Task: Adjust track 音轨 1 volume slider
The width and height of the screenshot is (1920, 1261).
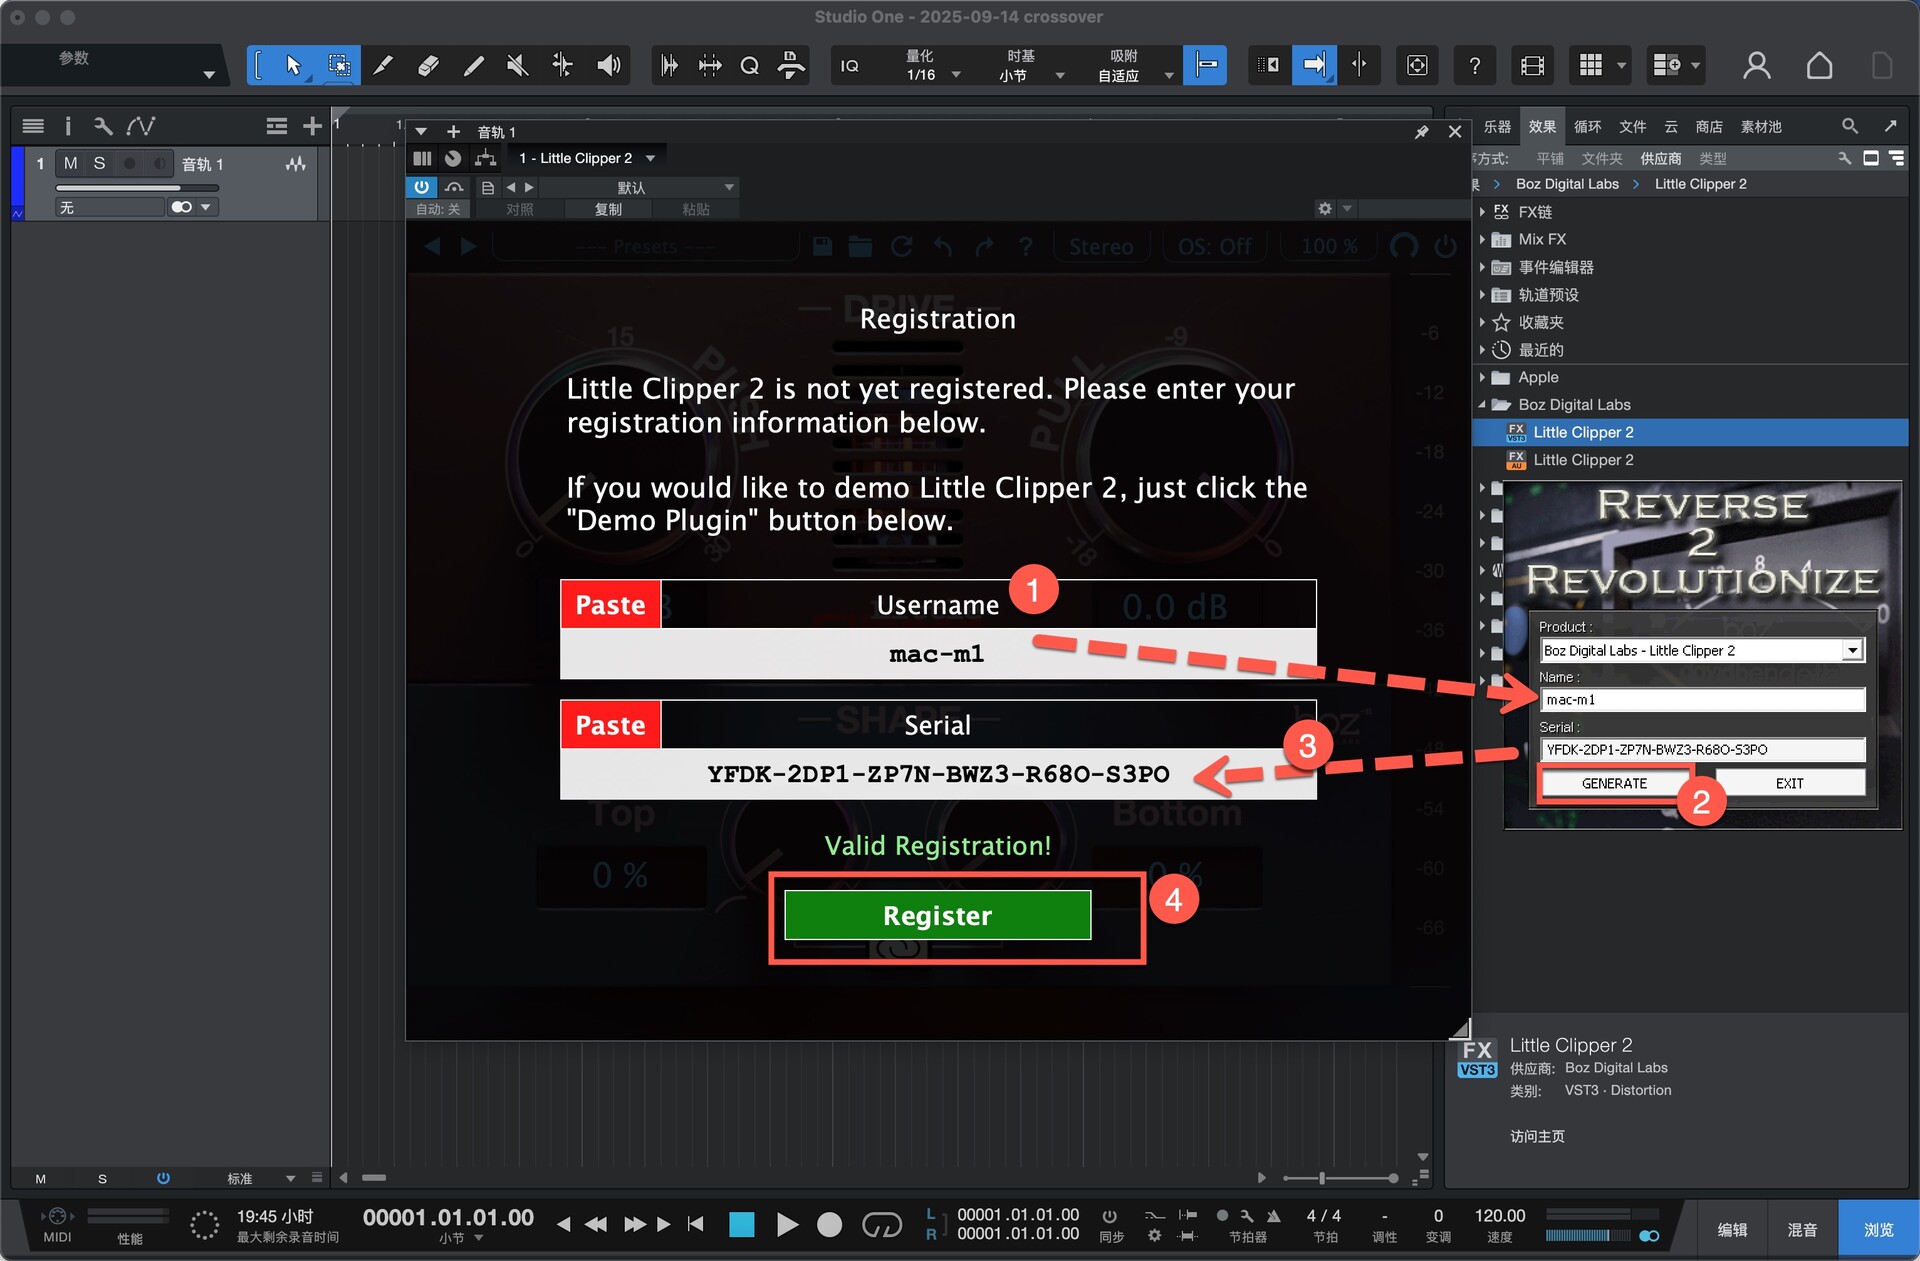Action: click(x=137, y=188)
